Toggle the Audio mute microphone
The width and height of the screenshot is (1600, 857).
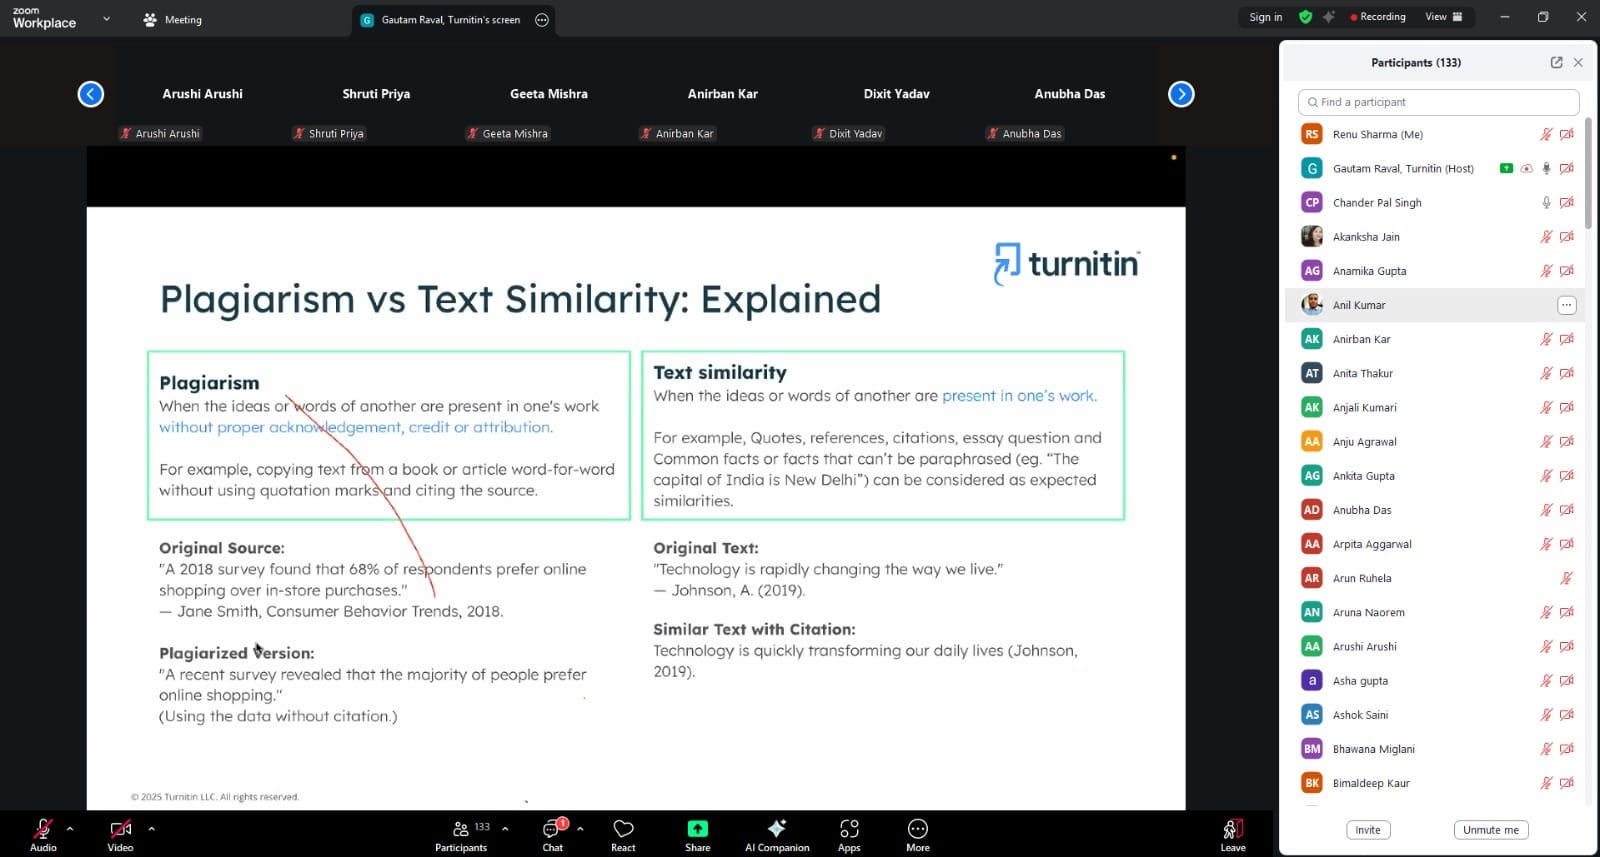43,829
